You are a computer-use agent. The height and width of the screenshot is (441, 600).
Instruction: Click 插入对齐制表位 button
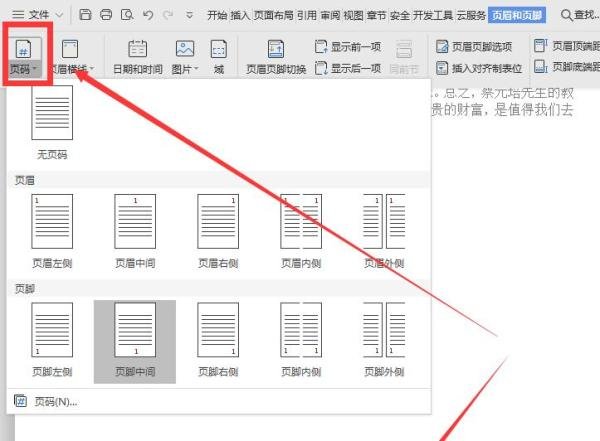coord(479,68)
